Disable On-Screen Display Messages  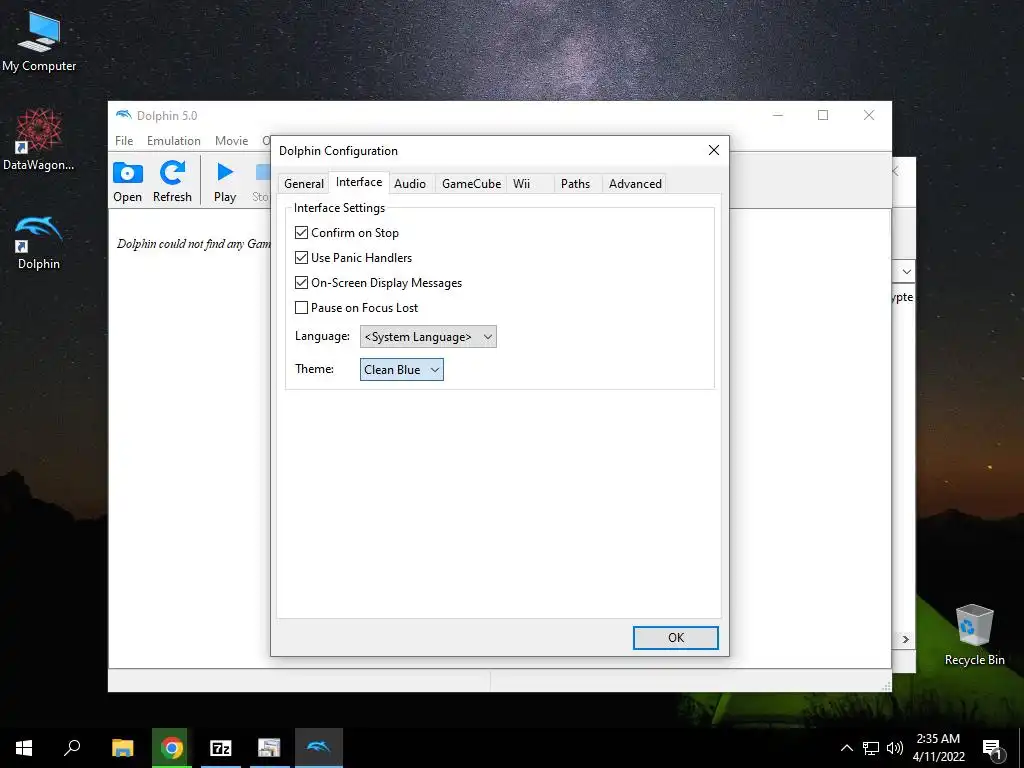click(301, 283)
